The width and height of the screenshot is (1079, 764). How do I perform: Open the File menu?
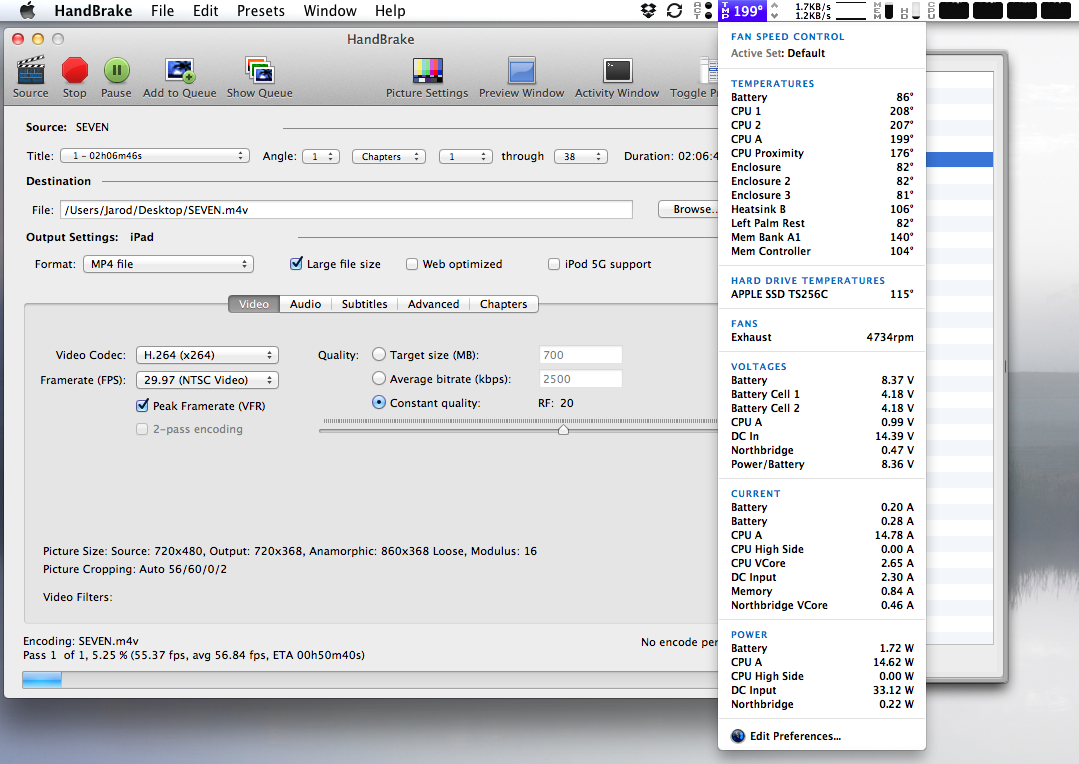[x=162, y=10]
